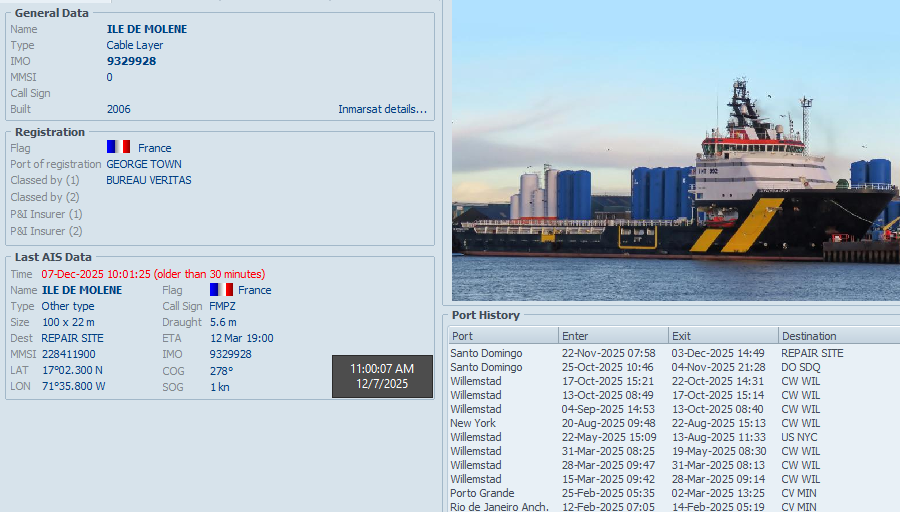Select the Willemstad row entered 15-Mar-2025

tap(674, 479)
